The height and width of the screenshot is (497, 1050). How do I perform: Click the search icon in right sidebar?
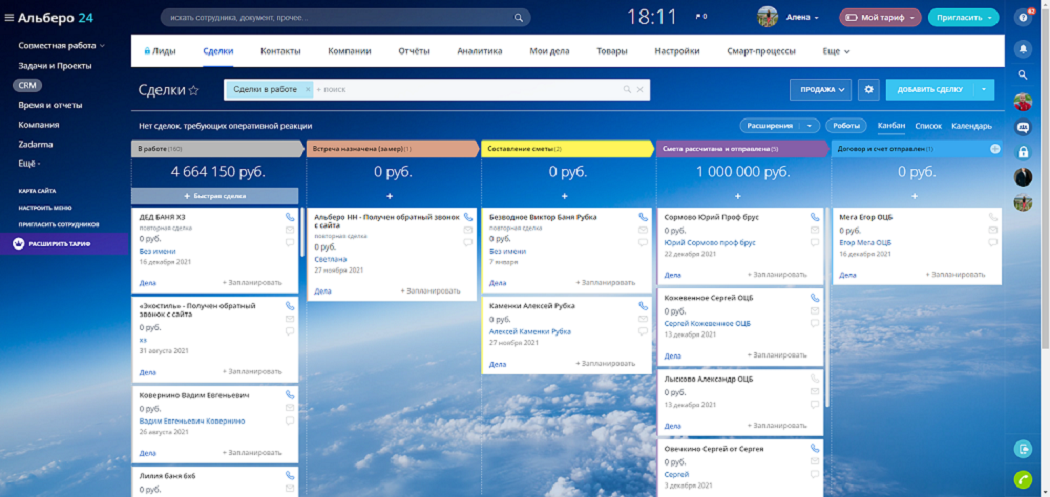1023,74
